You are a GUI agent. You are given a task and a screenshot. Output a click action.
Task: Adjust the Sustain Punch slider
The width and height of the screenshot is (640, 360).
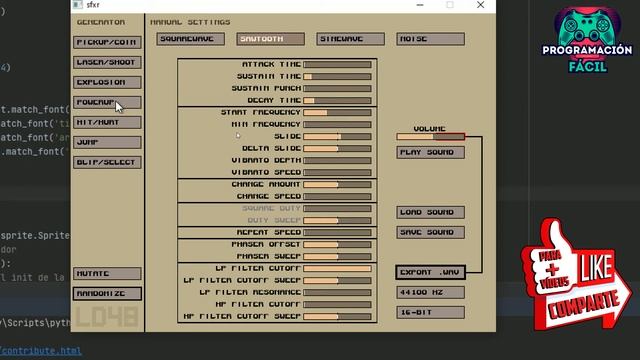click(338, 88)
